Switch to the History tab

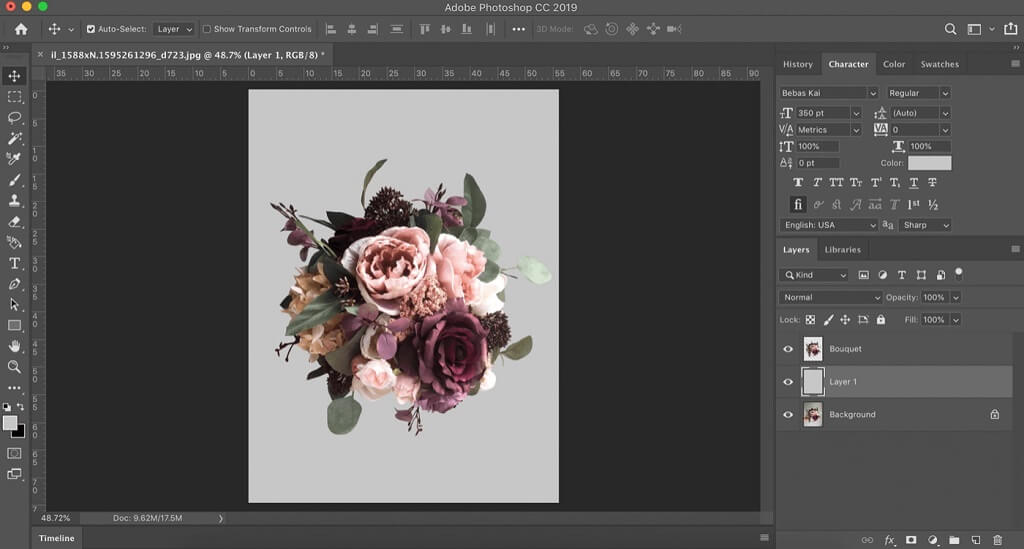797,64
